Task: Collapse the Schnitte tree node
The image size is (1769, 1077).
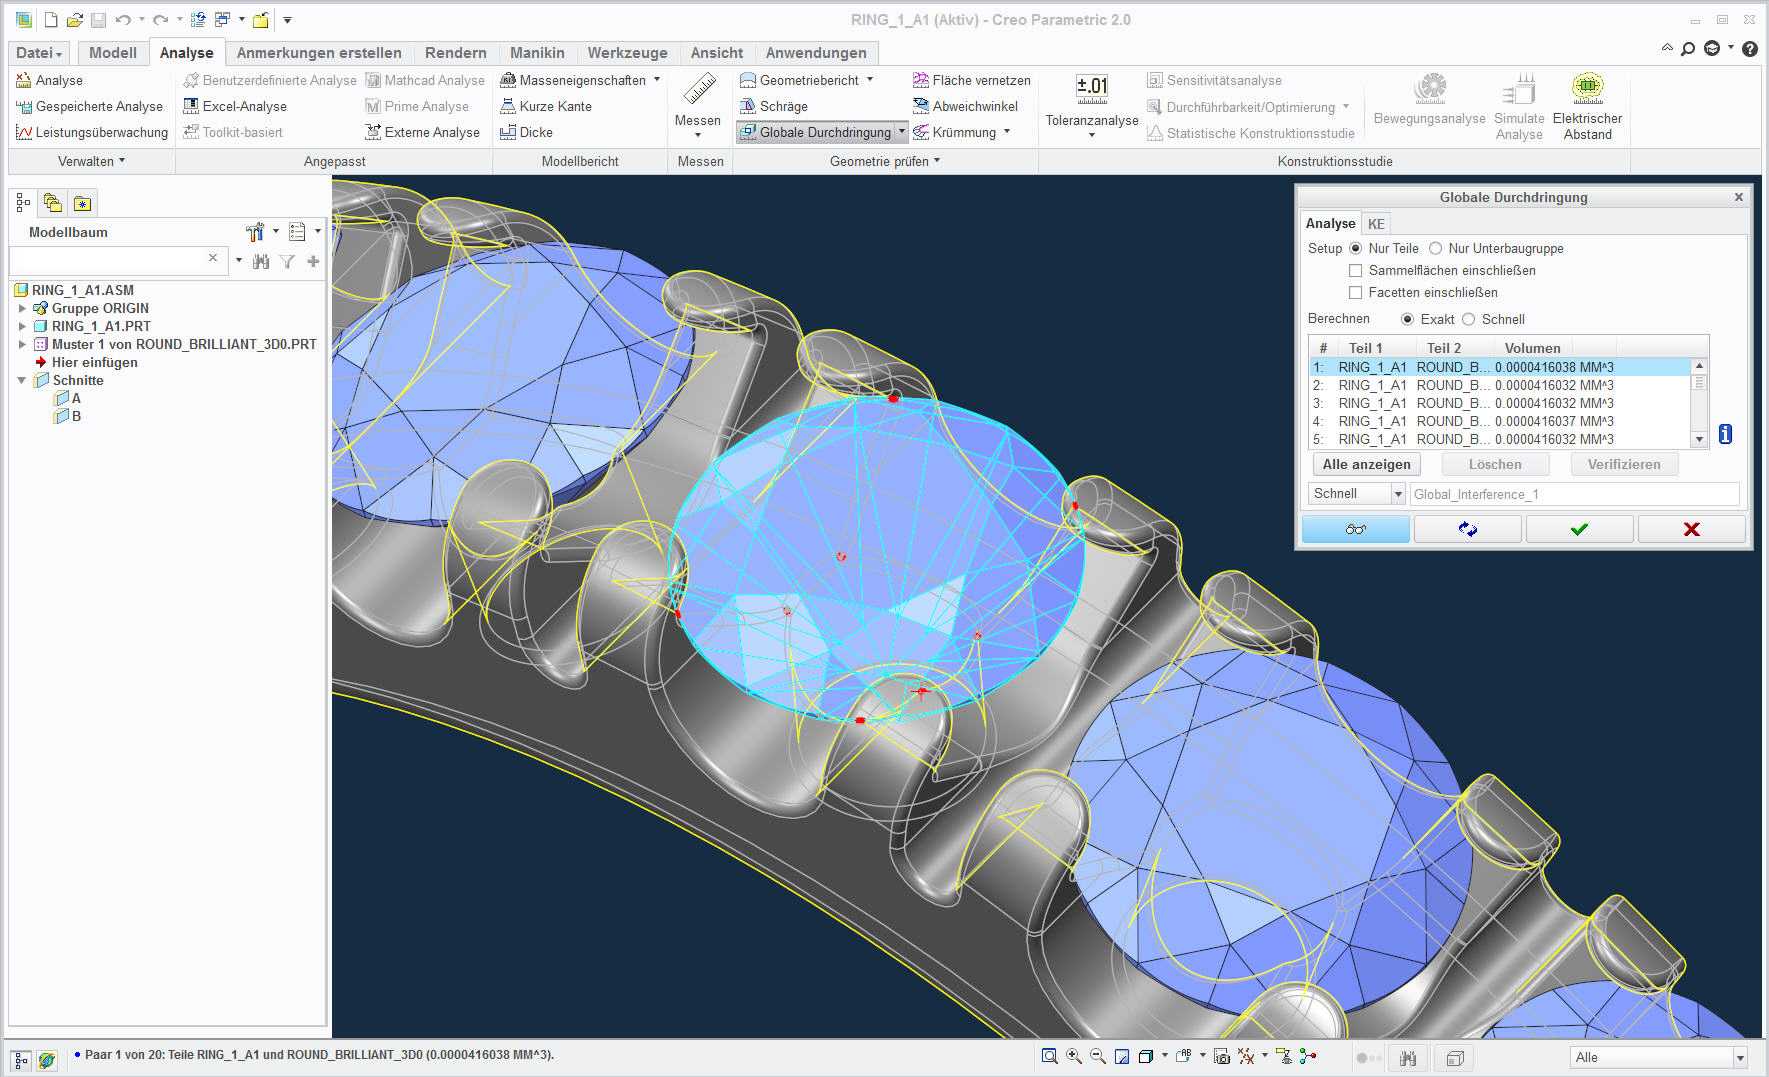Action: 22,380
